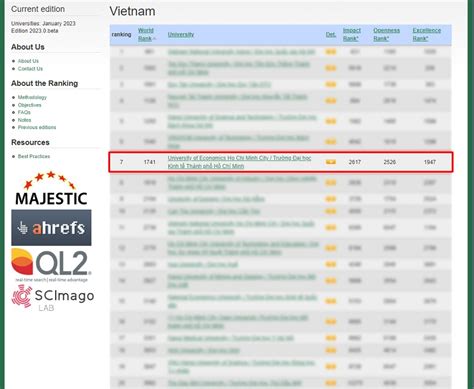The height and width of the screenshot is (389, 474).
Task: Click the ranking number 7 cell
Action: click(121, 162)
